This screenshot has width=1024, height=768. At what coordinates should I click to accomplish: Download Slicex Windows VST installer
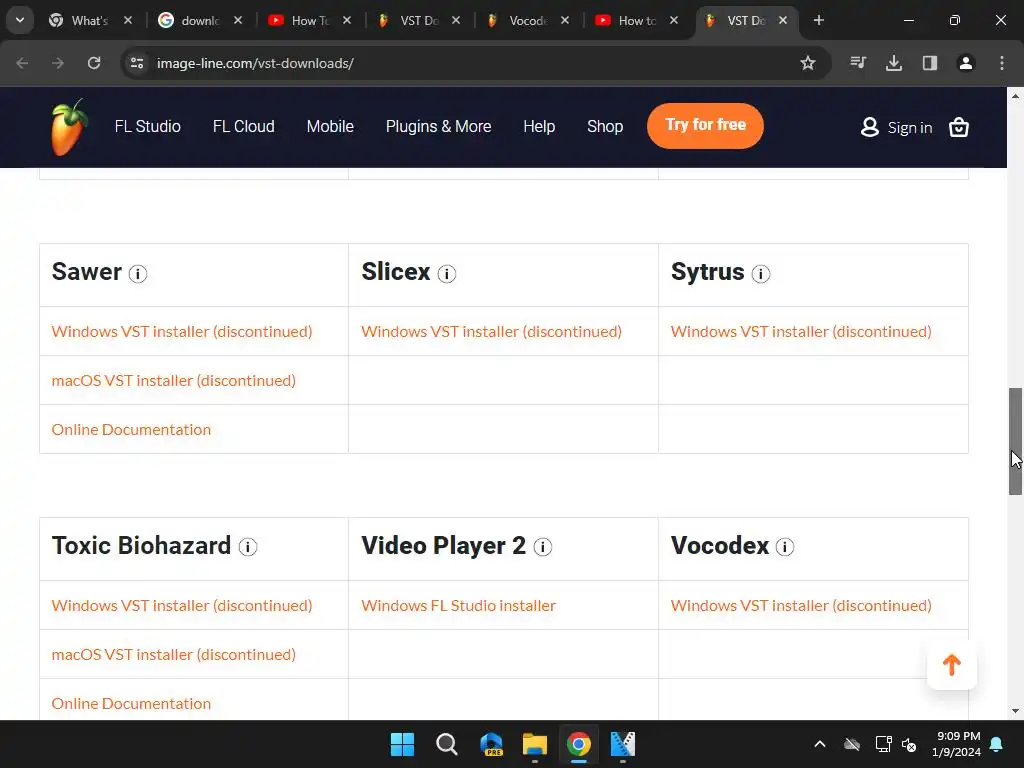coord(491,331)
